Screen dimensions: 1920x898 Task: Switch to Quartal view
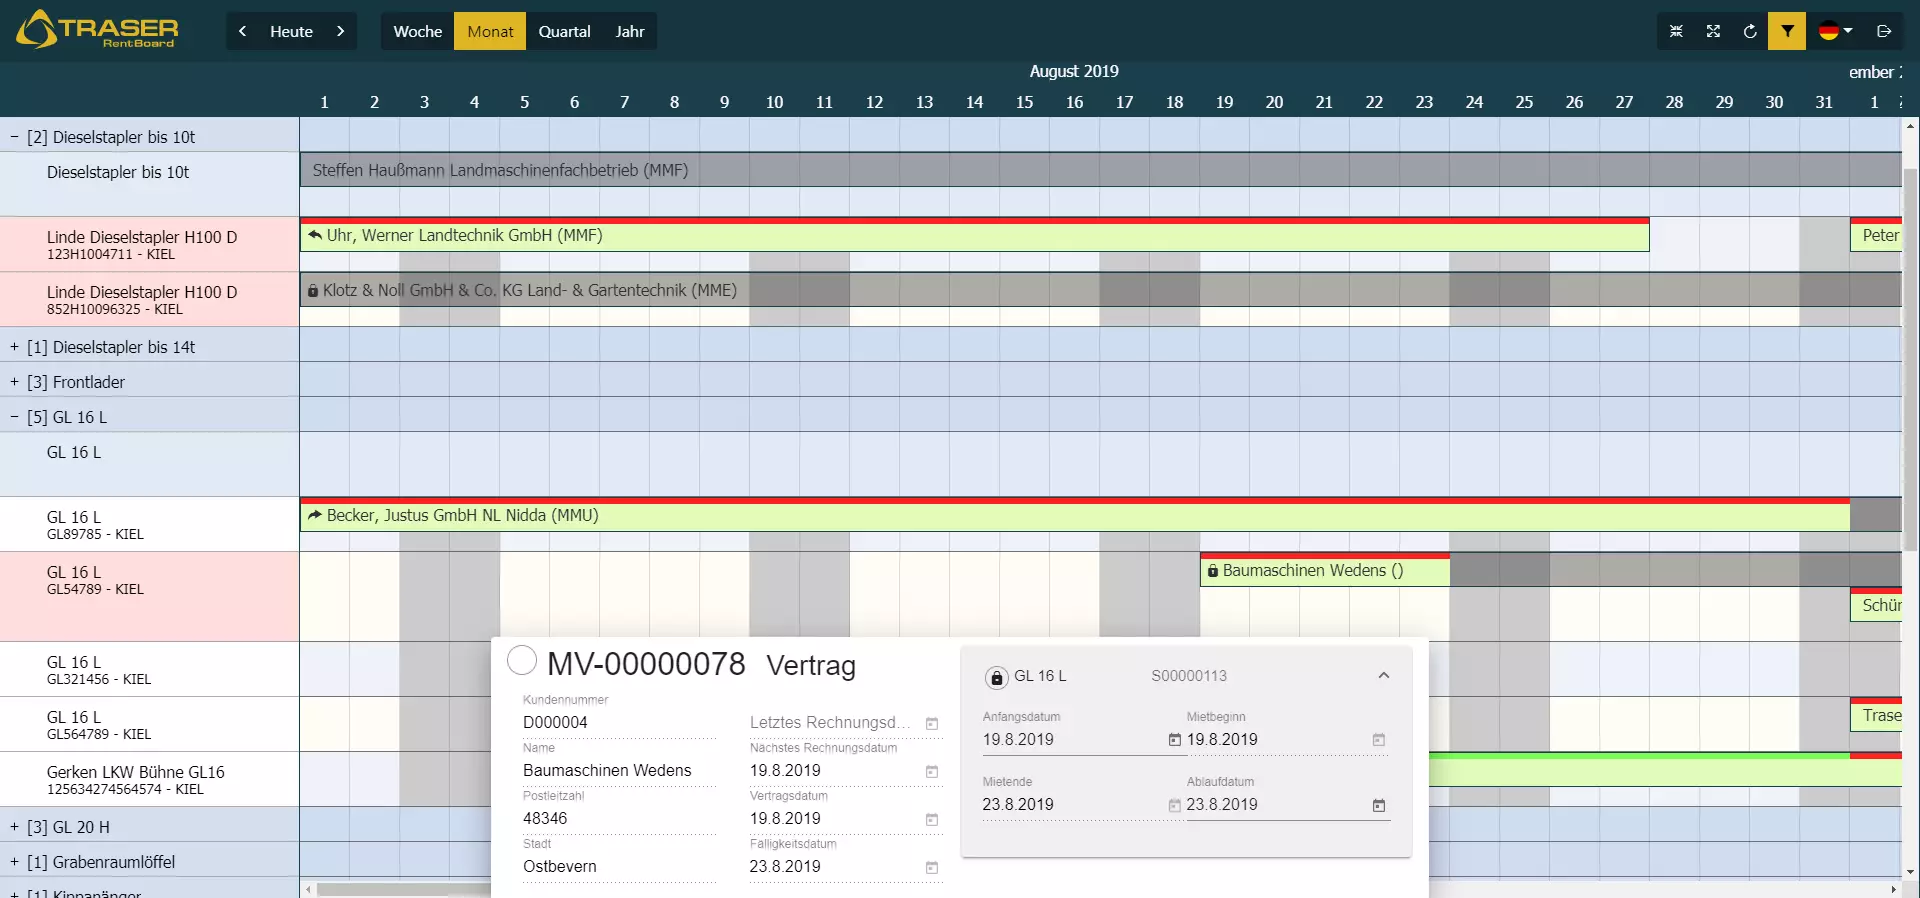564,31
